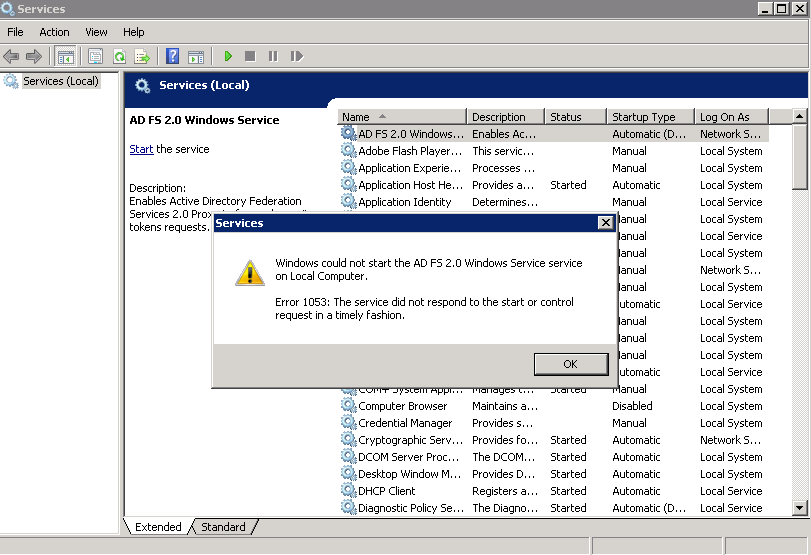Click the vertical scrollbar thumb of services list
The width and height of the screenshot is (811, 555).
coord(799,157)
